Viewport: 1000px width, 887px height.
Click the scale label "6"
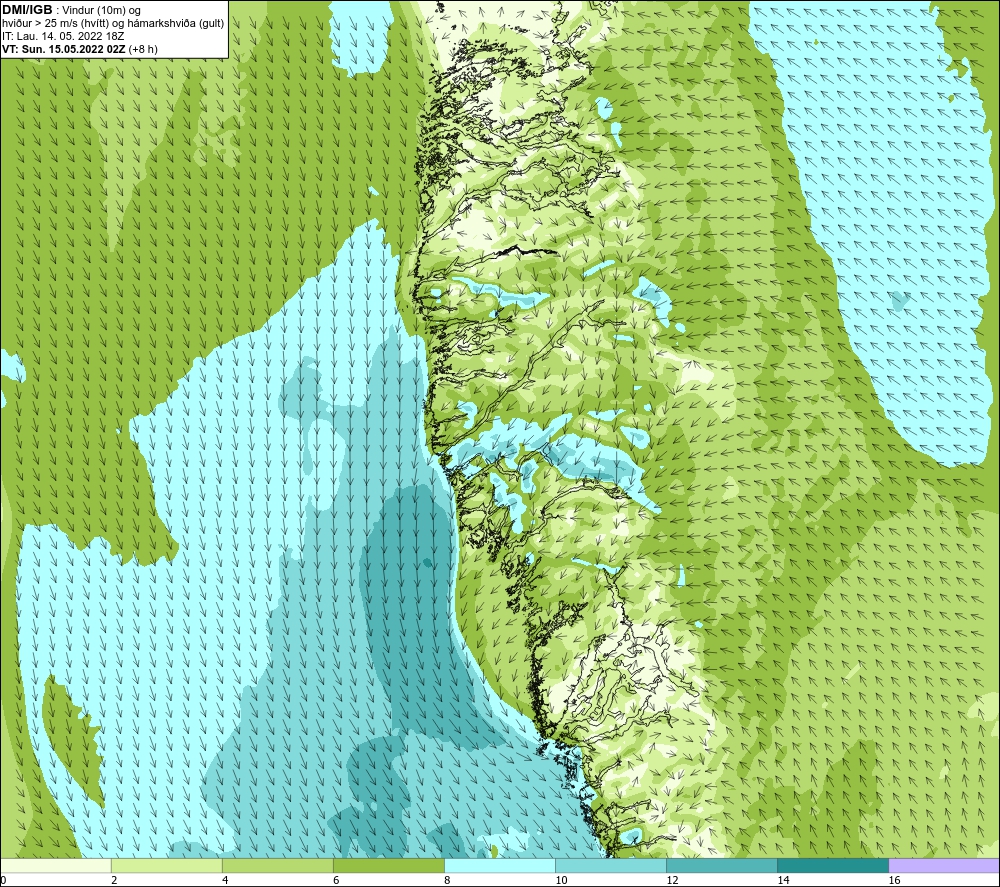336,880
